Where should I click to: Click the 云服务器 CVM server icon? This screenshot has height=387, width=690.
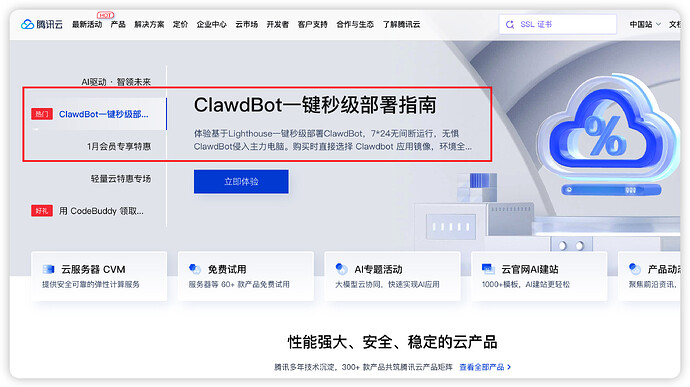pos(48,269)
